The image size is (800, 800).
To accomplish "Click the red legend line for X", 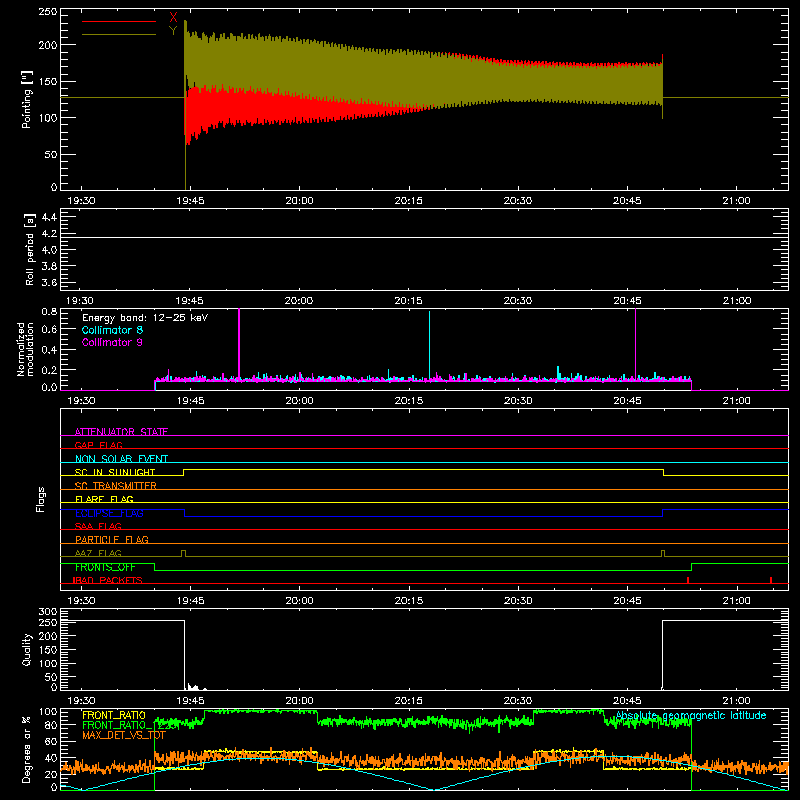I will pos(119,21).
